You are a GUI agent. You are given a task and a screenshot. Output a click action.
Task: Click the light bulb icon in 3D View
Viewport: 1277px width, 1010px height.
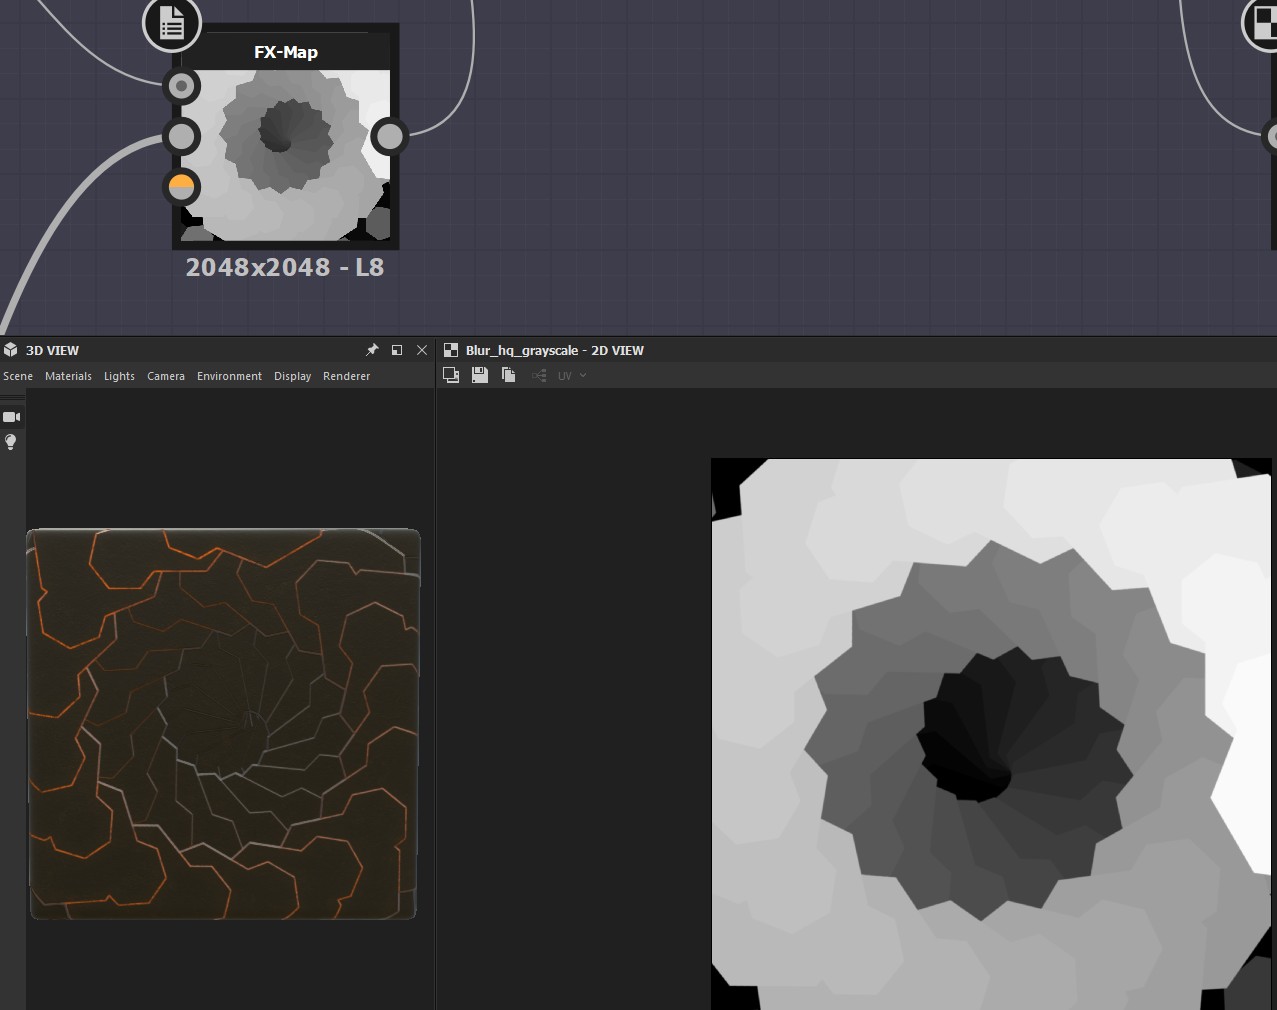tap(11, 442)
